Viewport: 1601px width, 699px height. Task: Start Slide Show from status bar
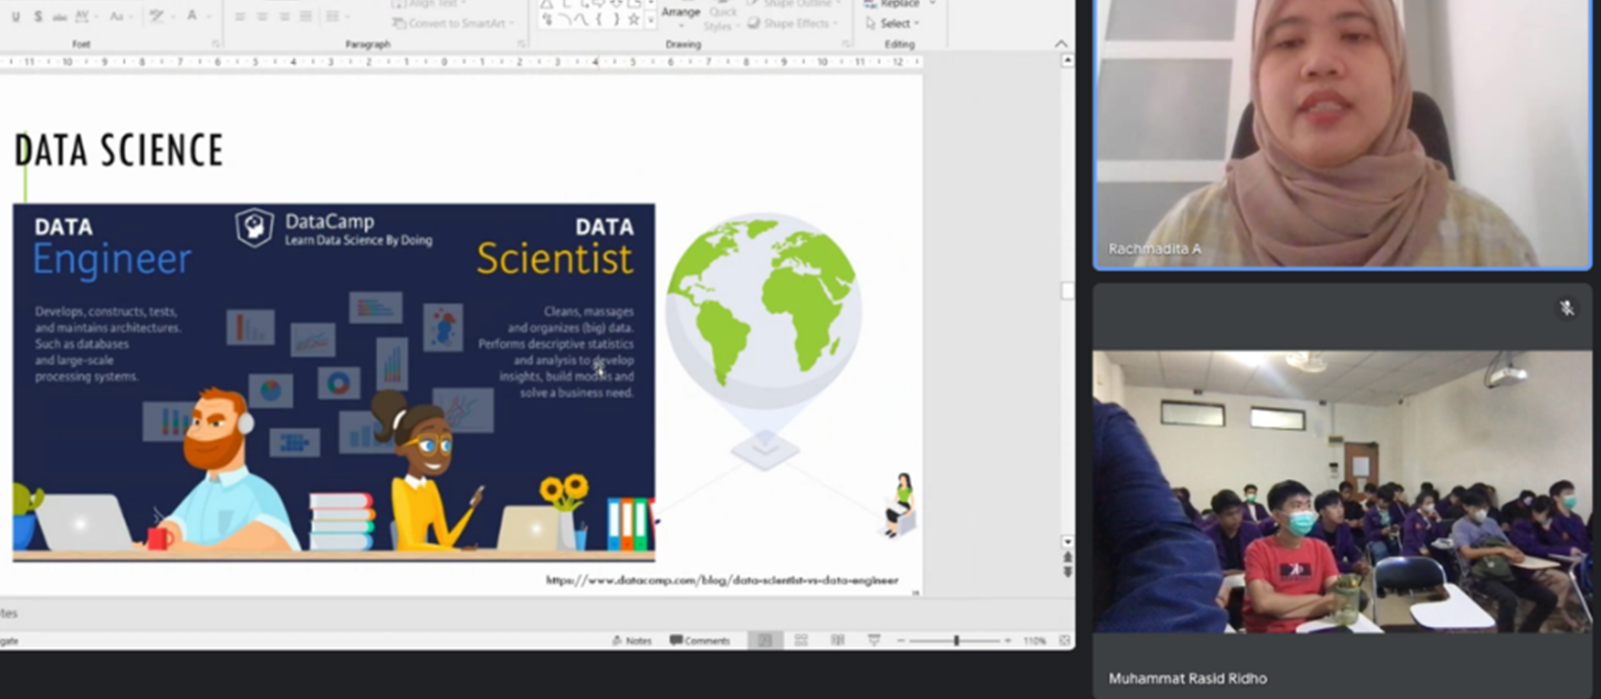[873, 640]
